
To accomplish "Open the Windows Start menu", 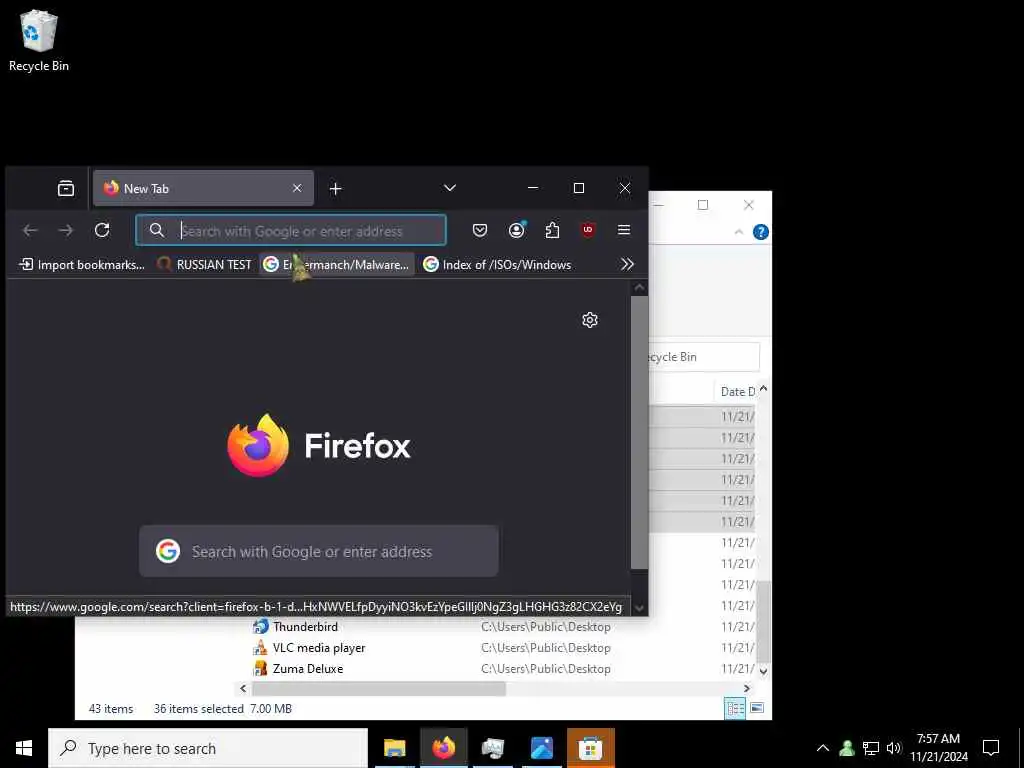I will coord(24,748).
